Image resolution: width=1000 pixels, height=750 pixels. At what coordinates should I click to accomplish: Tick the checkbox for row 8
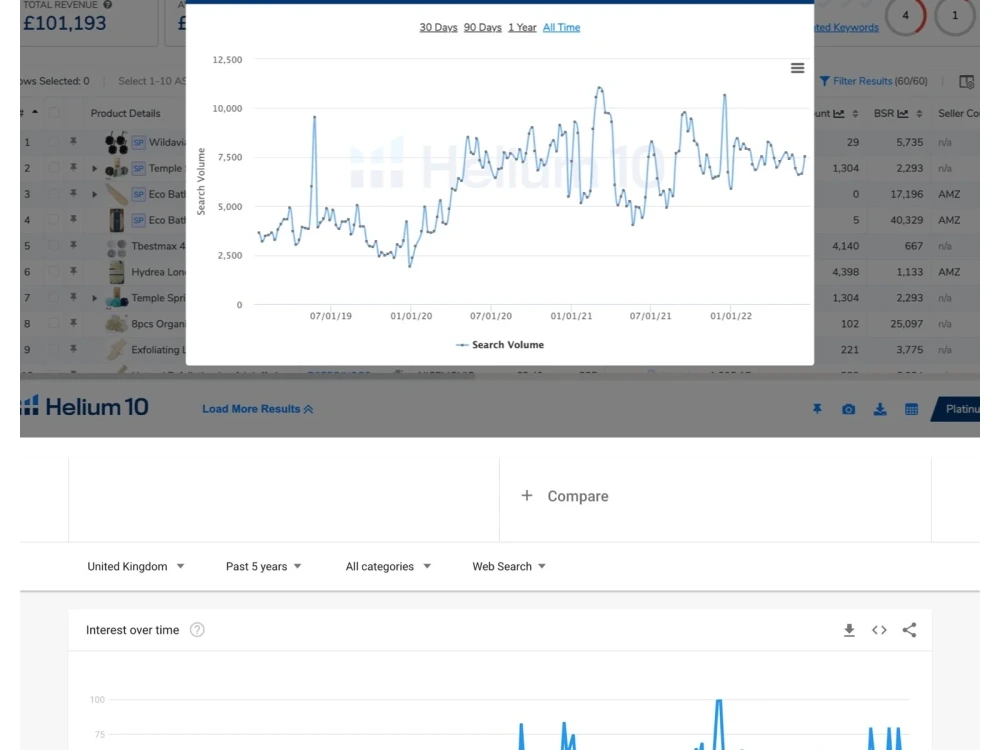[54, 323]
